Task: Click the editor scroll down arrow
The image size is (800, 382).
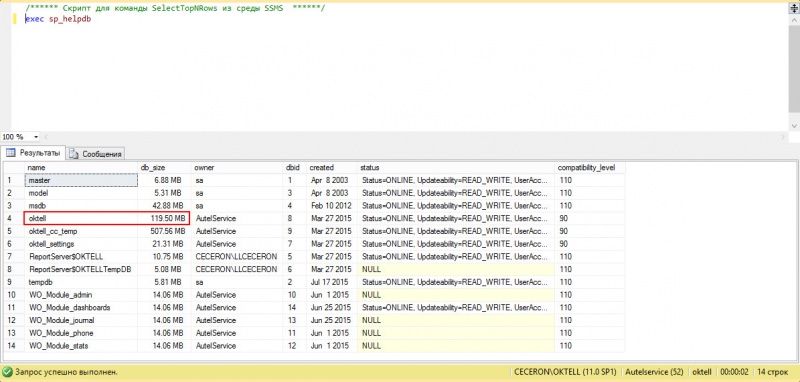Action: click(x=794, y=125)
